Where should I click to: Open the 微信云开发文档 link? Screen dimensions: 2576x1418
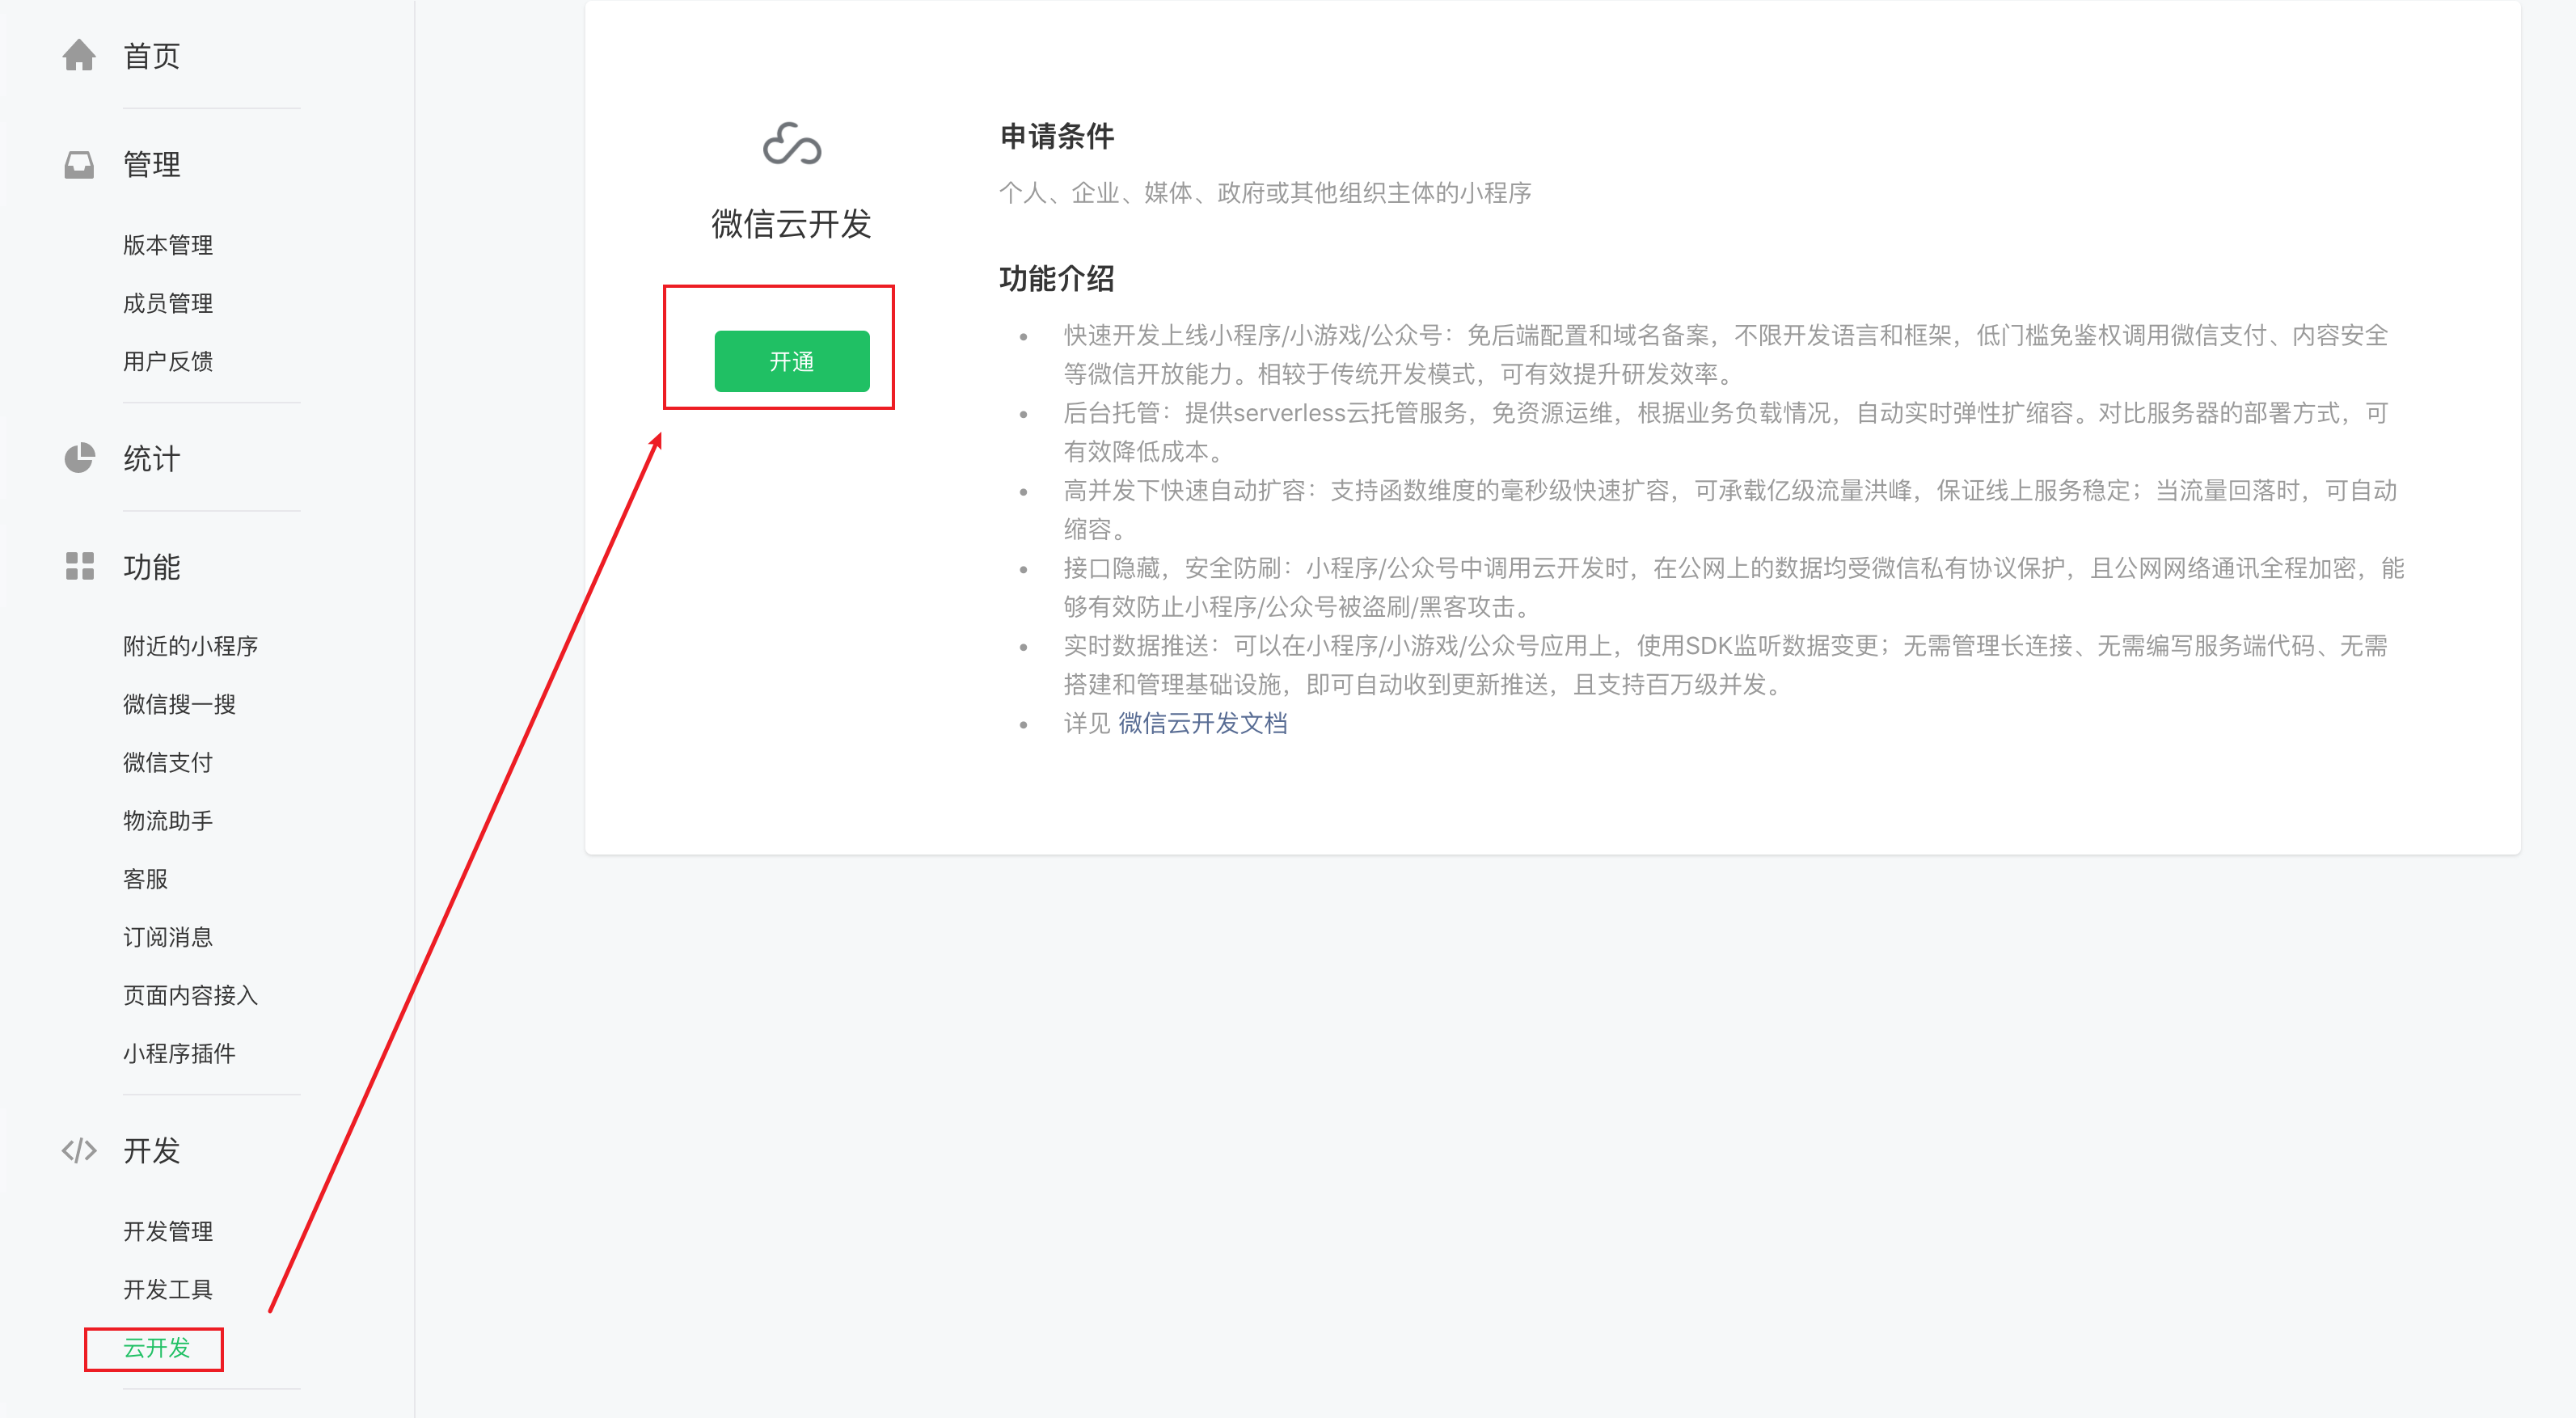pos(1202,723)
